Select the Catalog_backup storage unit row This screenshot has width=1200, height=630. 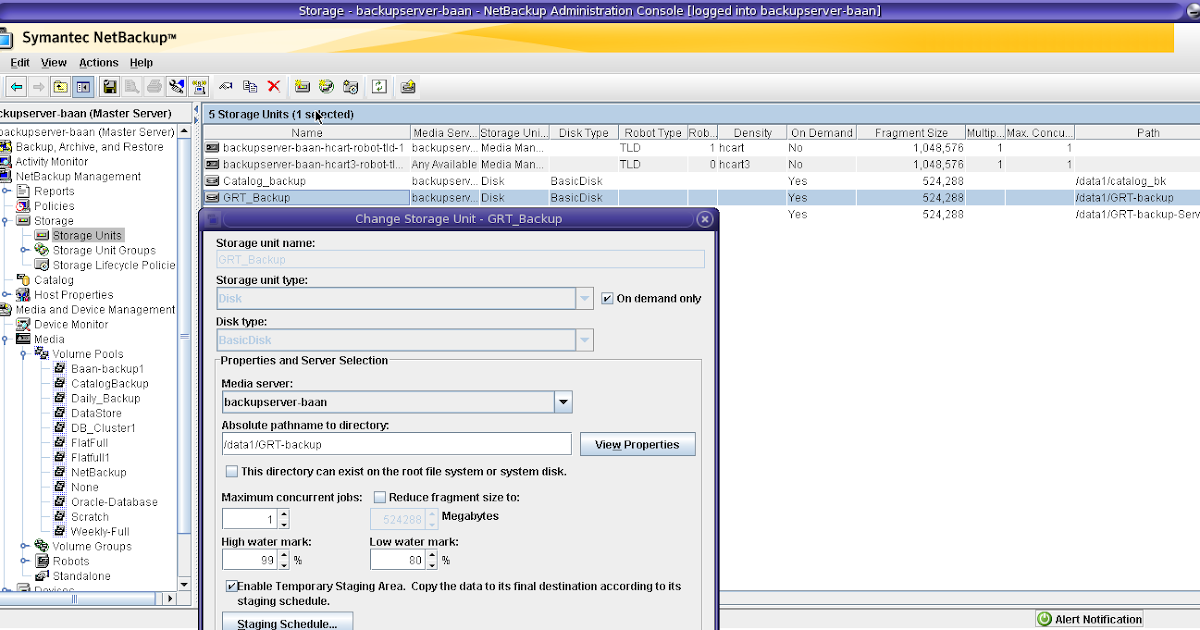700,181
